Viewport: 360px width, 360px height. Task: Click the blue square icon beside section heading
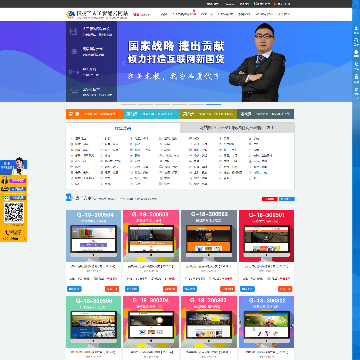click(69, 198)
